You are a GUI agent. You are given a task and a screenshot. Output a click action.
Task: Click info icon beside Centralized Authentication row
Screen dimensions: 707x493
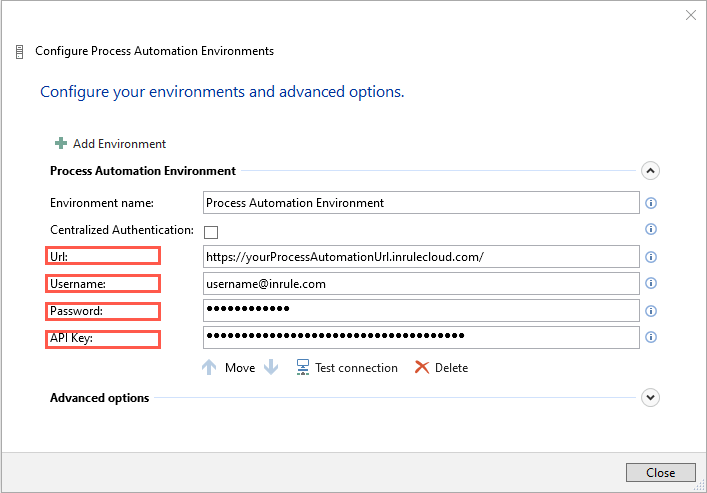tap(651, 229)
